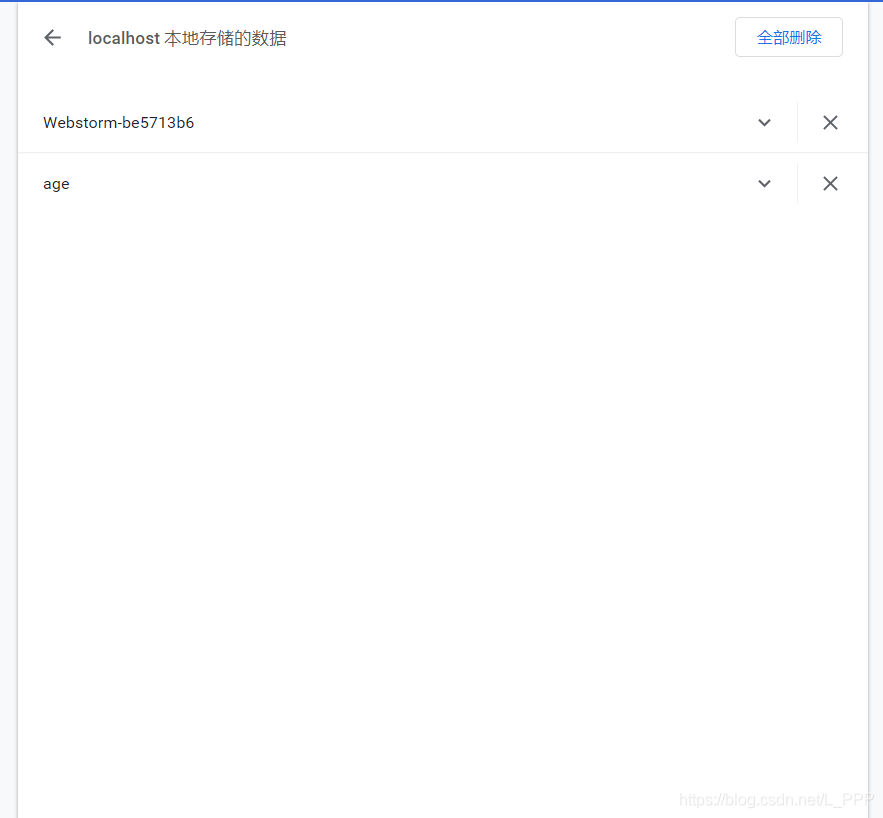Expand the age entry chevron
The image size is (883, 818).
click(764, 184)
